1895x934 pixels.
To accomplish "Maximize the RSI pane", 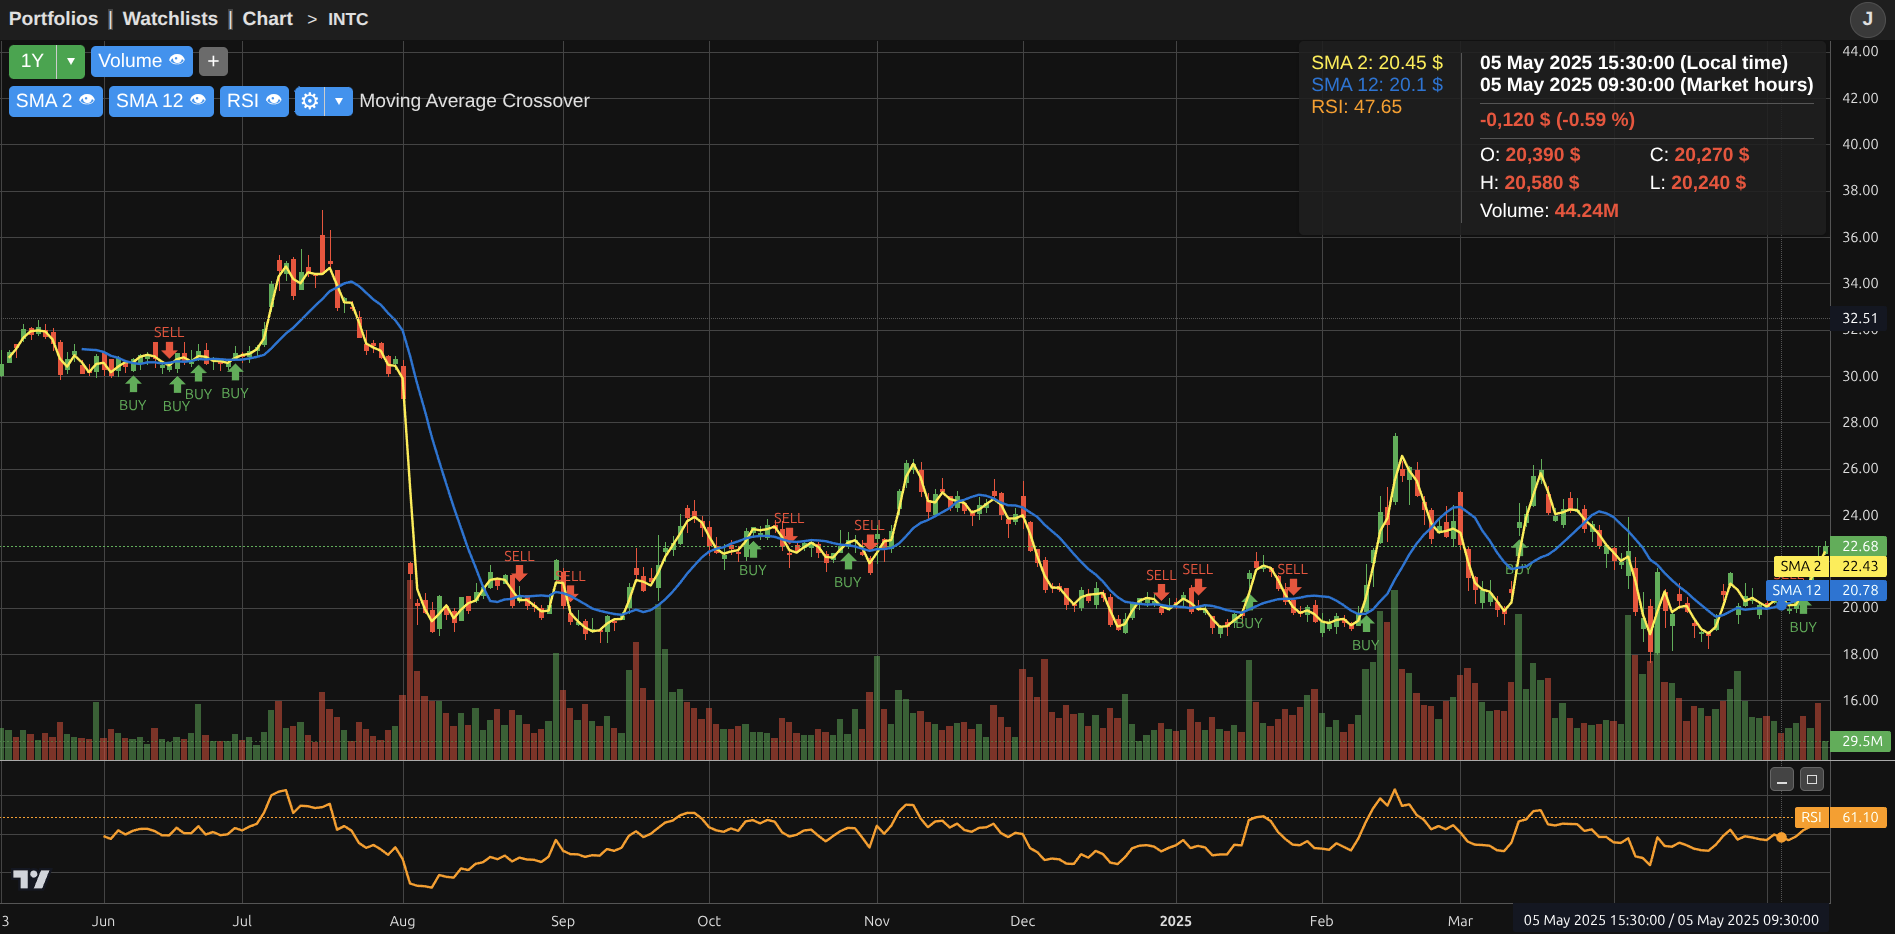I will pyautogui.click(x=1812, y=779).
